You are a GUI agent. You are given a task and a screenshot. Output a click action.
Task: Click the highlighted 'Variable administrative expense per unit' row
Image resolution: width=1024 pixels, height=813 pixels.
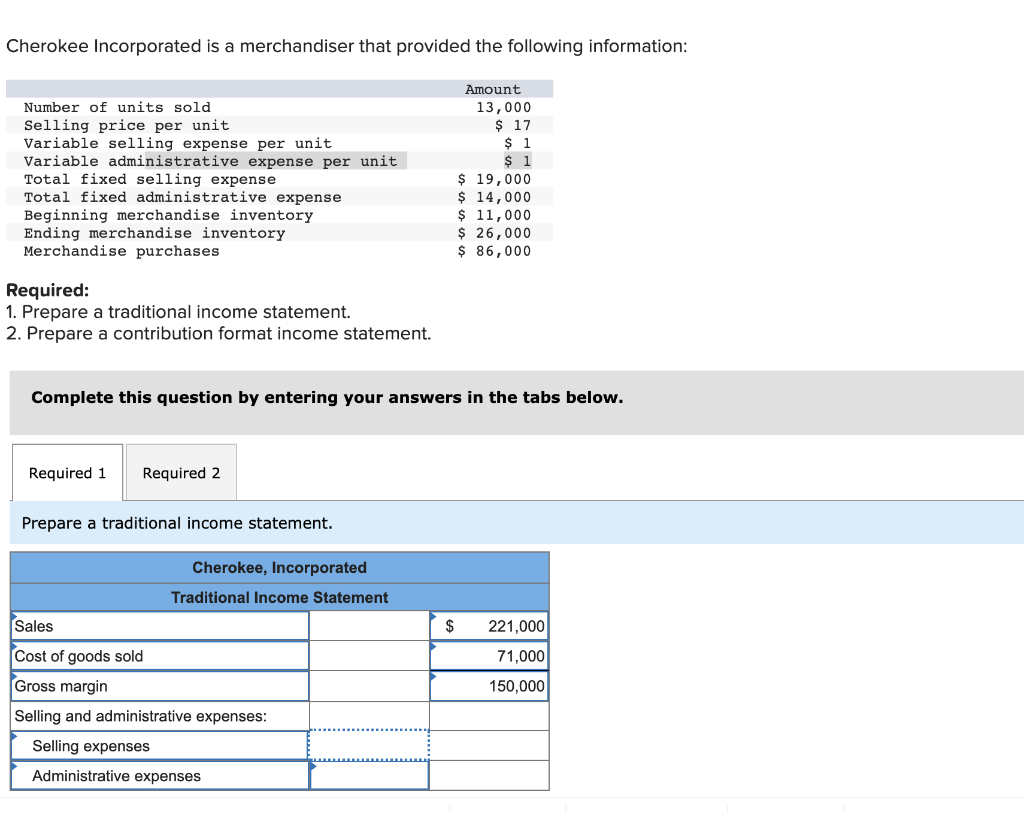point(280,161)
